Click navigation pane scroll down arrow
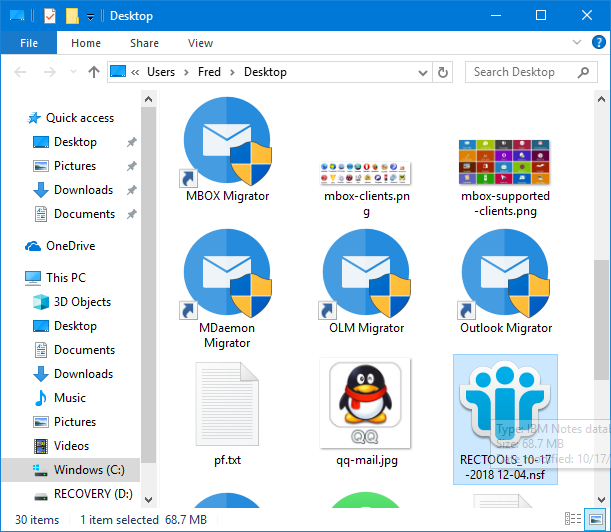The width and height of the screenshot is (611, 532). click(148, 499)
